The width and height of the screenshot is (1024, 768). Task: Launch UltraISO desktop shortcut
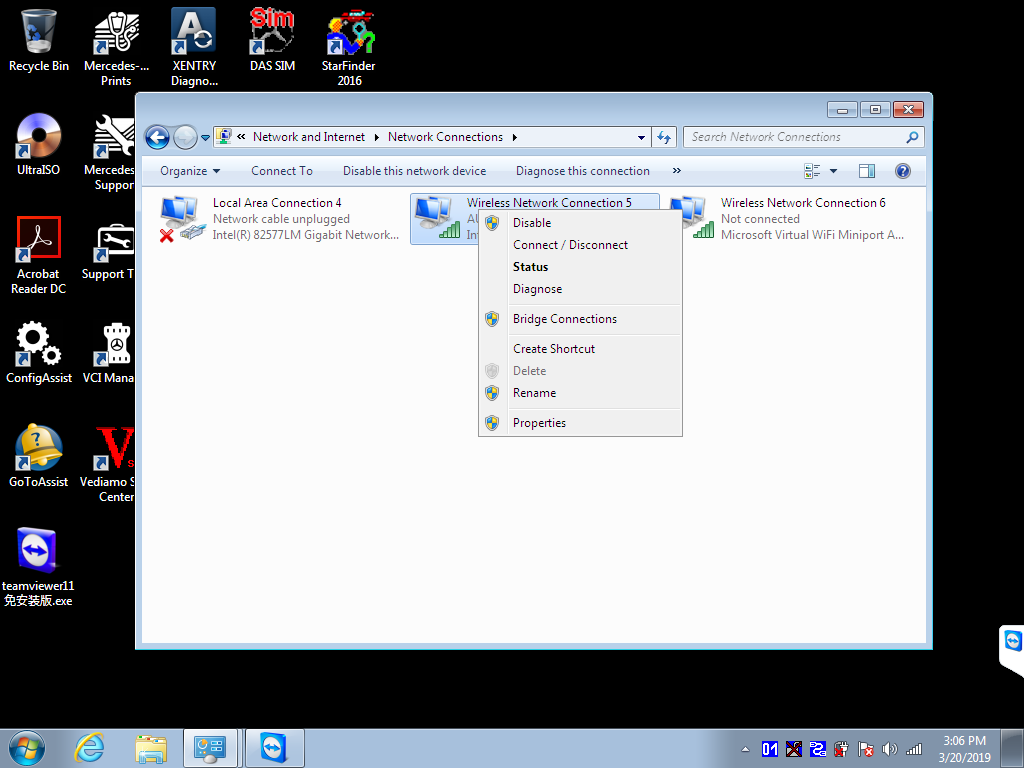click(x=39, y=144)
